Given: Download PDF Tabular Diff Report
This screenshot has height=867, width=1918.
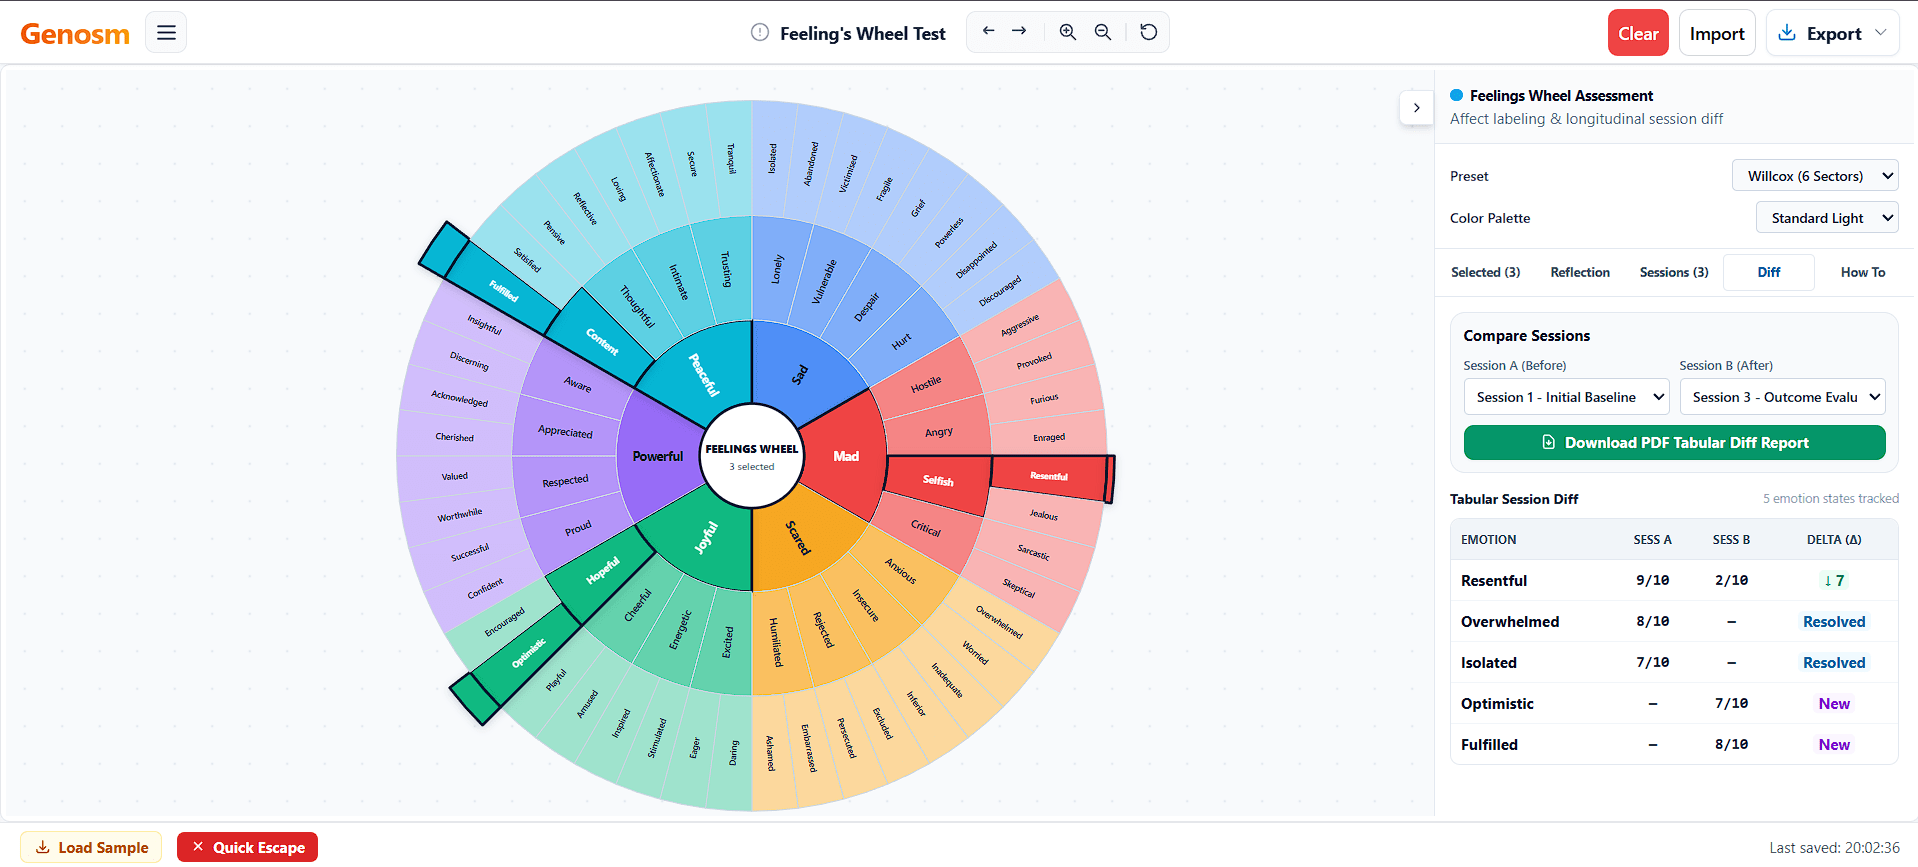Looking at the screenshot, I should [x=1675, y=442].
